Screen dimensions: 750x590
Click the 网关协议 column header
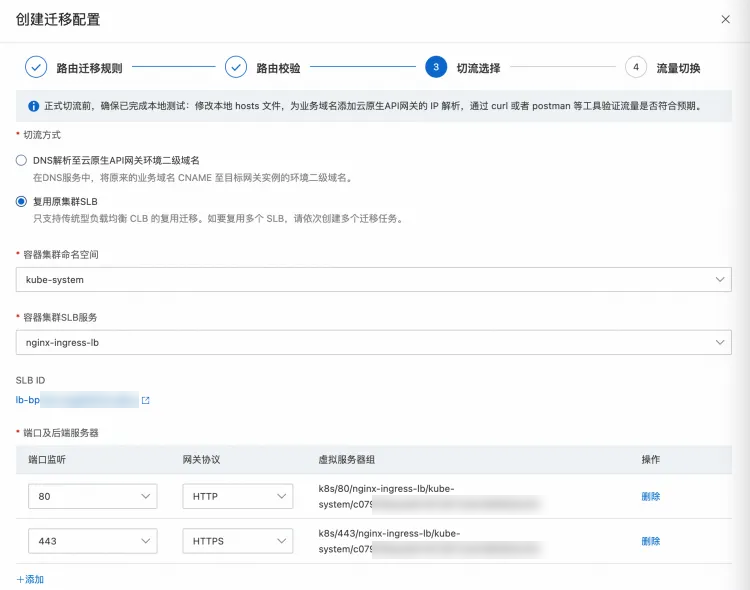pyautogui.click(x=201, y=459)
